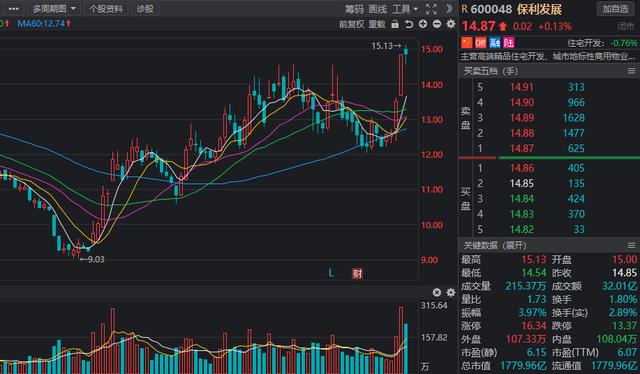Click the pink 陆 connect tag

coord(509,42)
